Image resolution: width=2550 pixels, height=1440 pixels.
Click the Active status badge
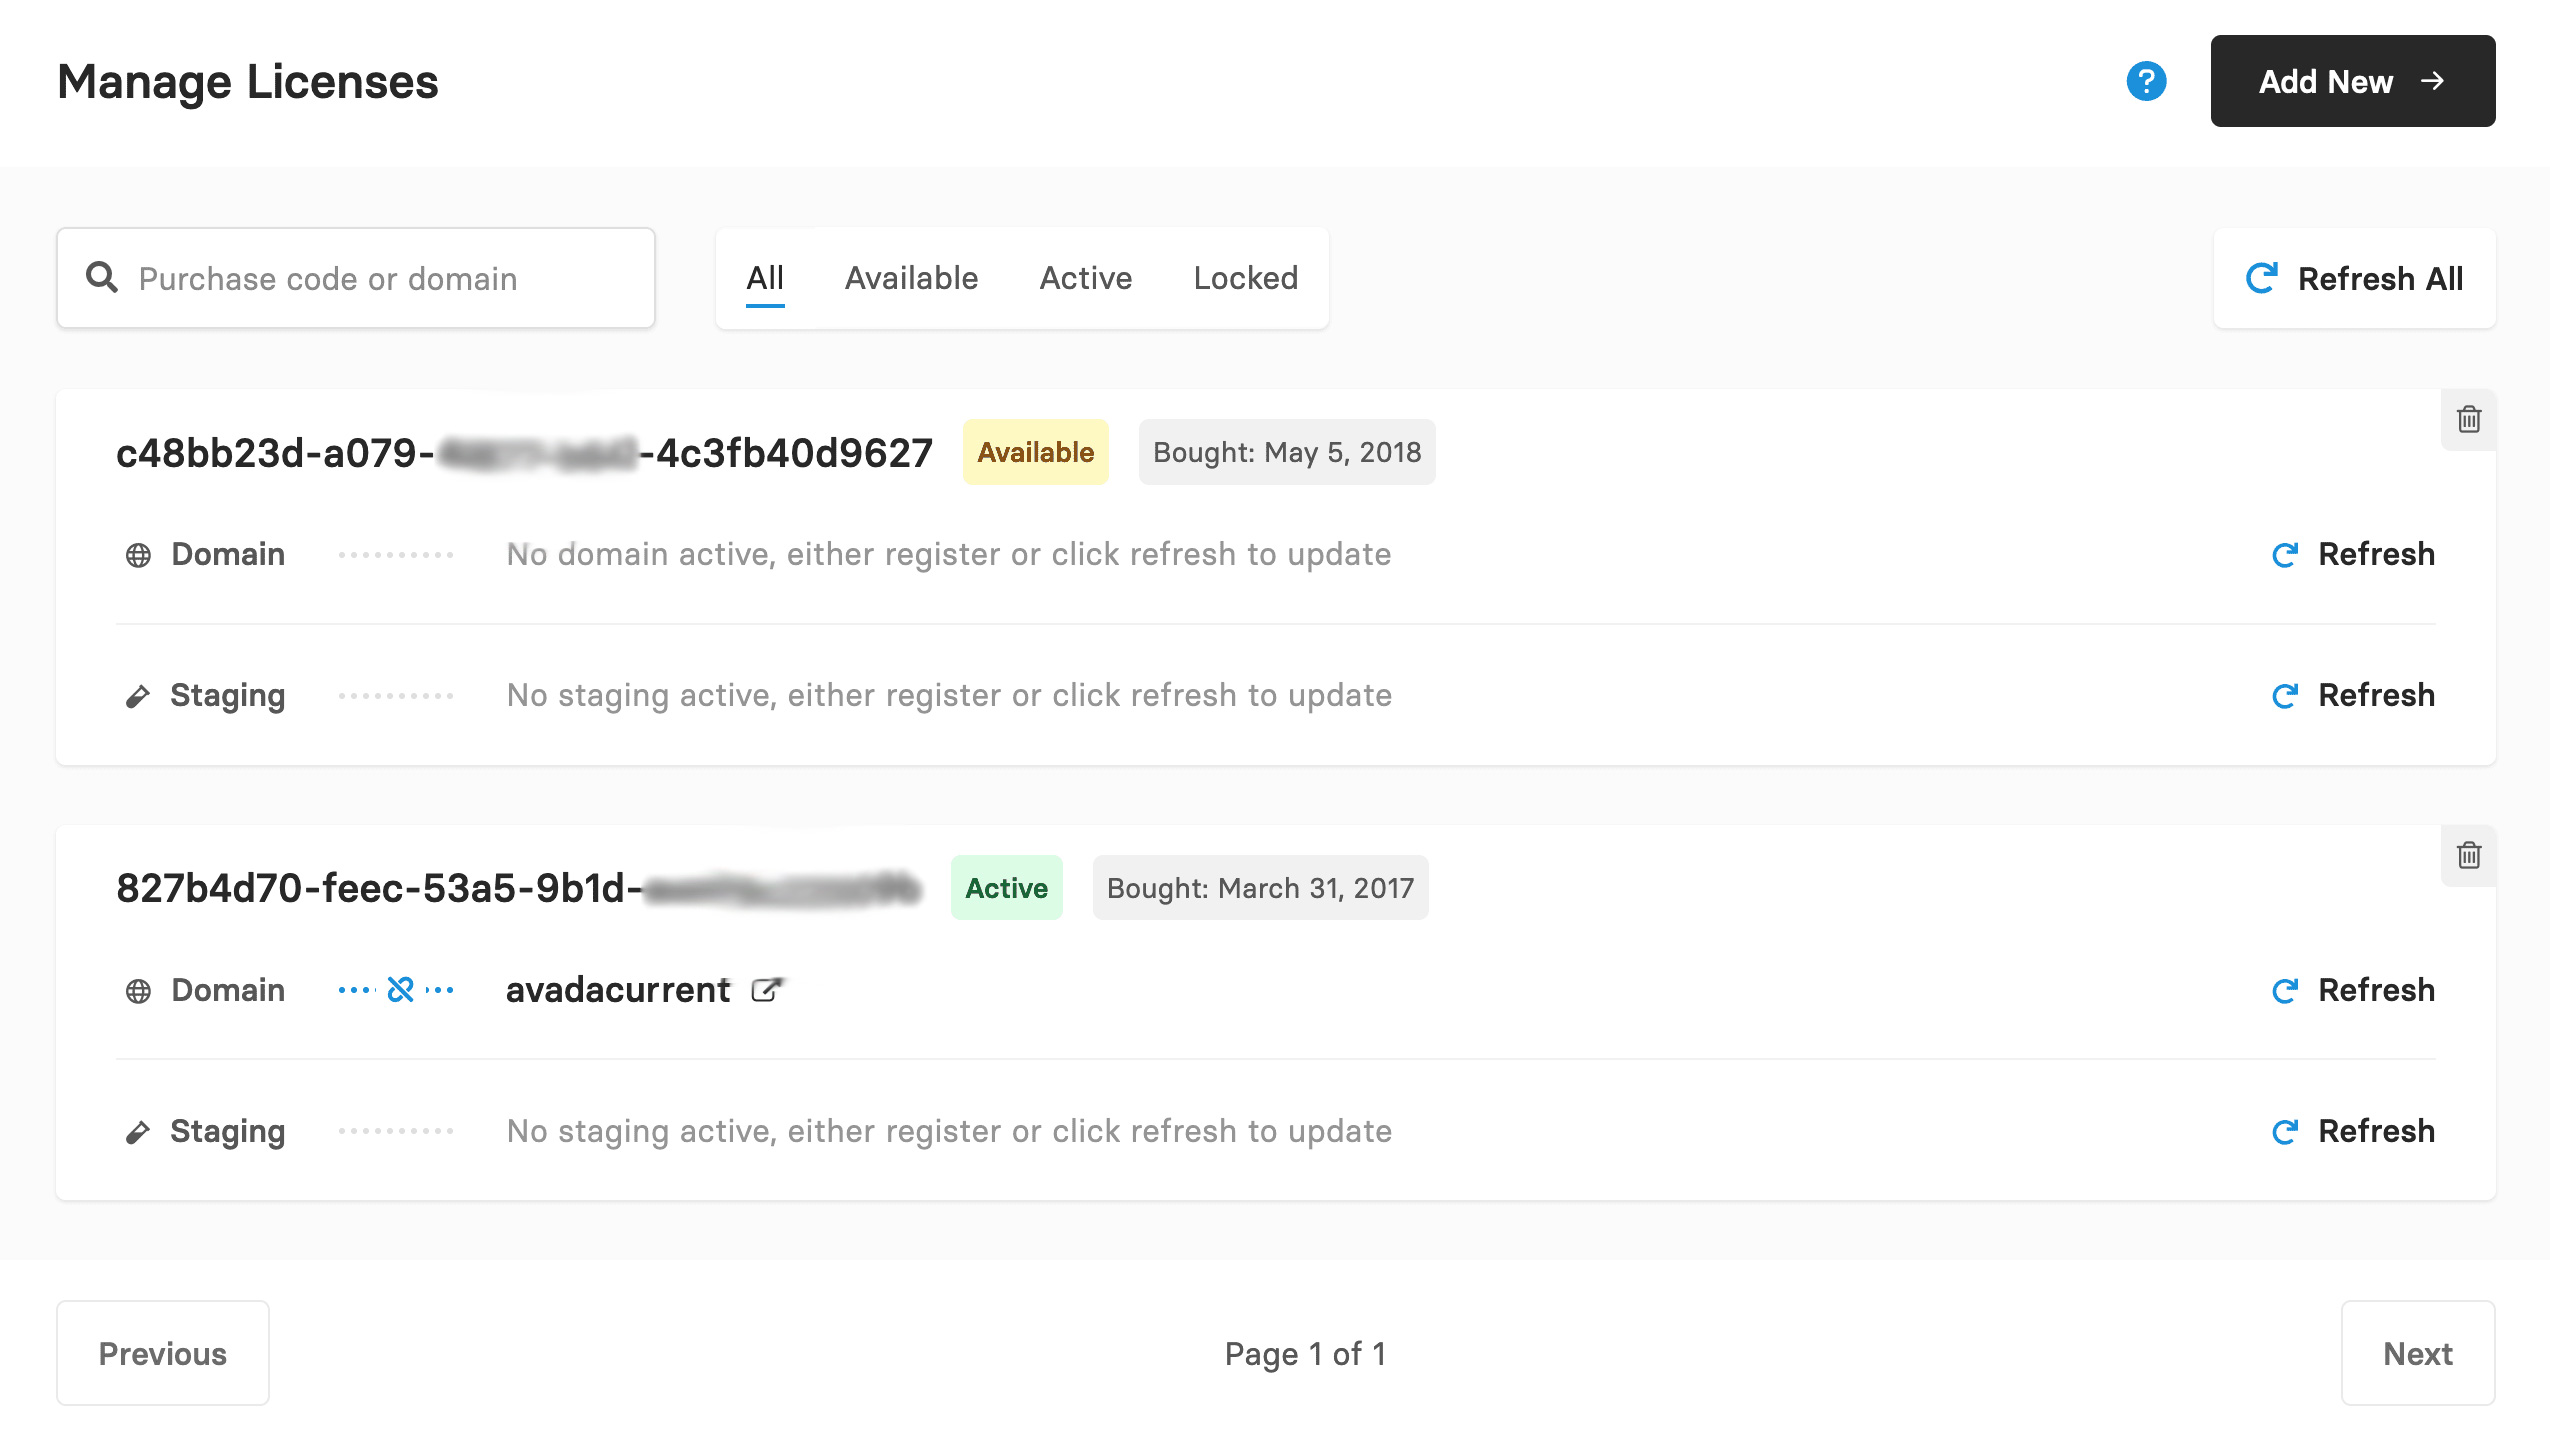pos(1006,888)
